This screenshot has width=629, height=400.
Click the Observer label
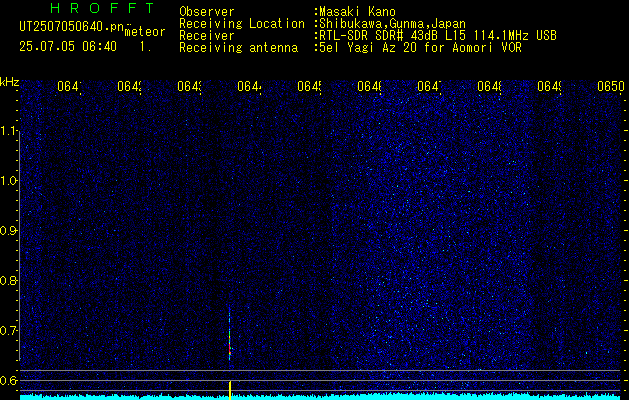[207, 12]
